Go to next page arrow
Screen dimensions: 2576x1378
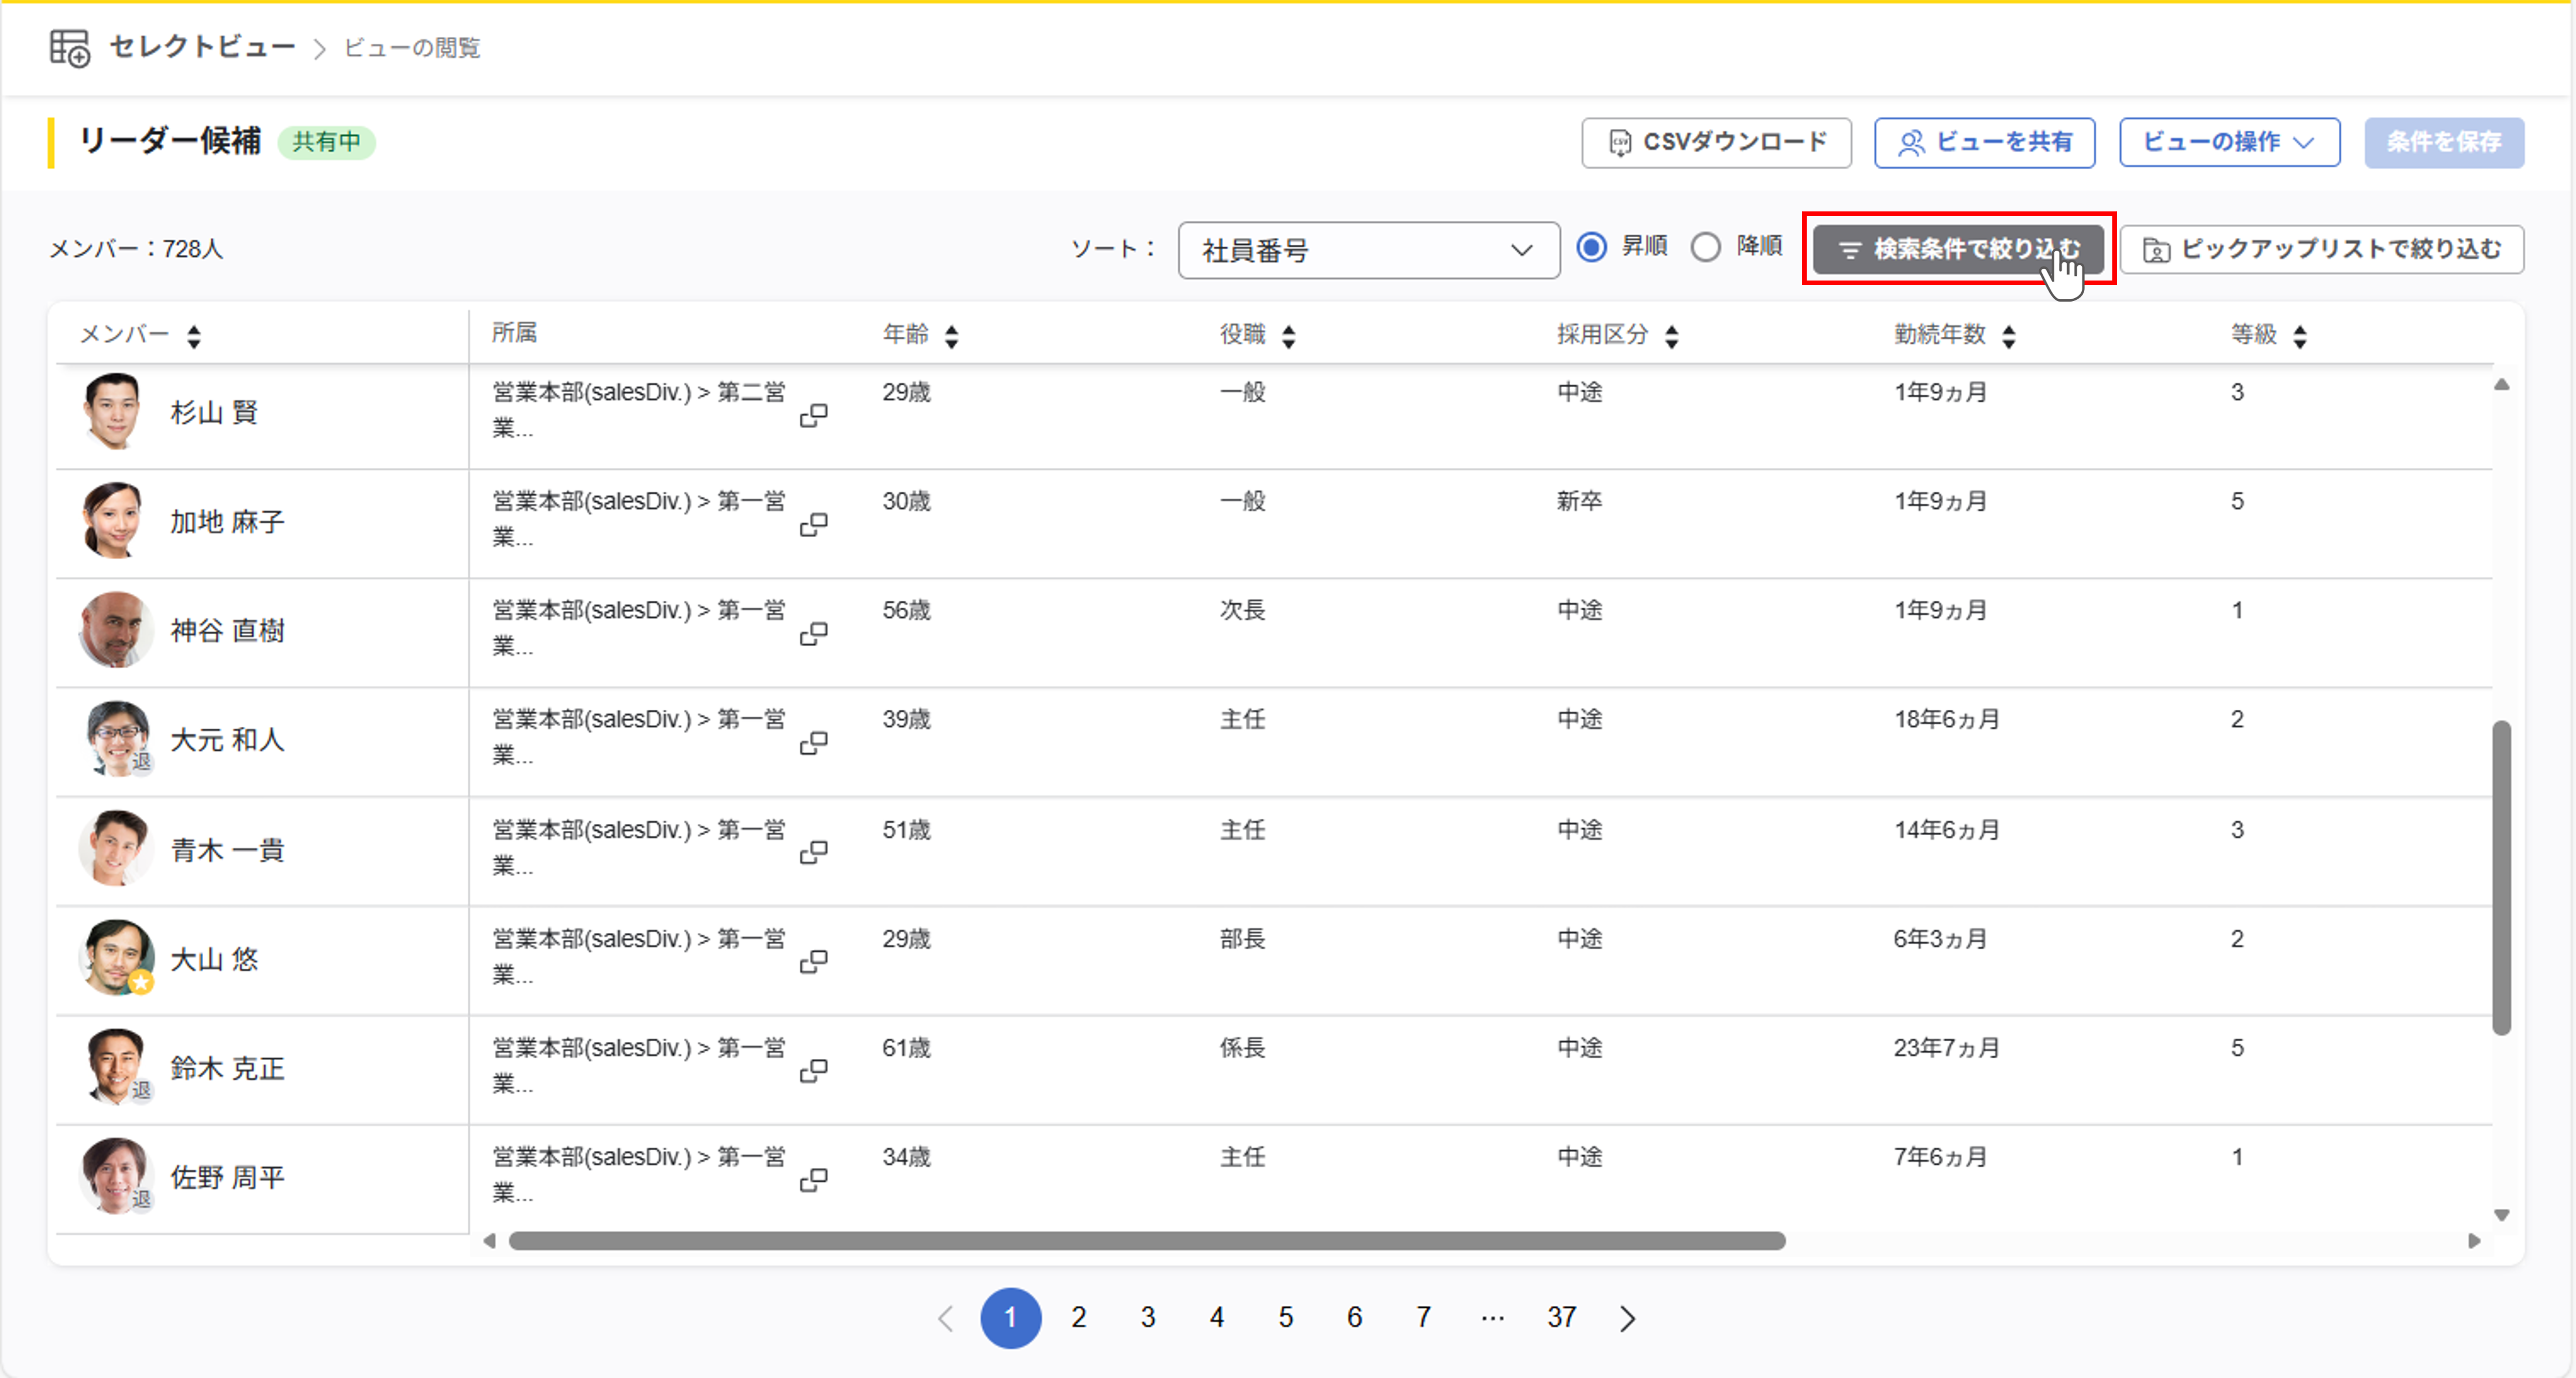(x=1627, y=1318)
